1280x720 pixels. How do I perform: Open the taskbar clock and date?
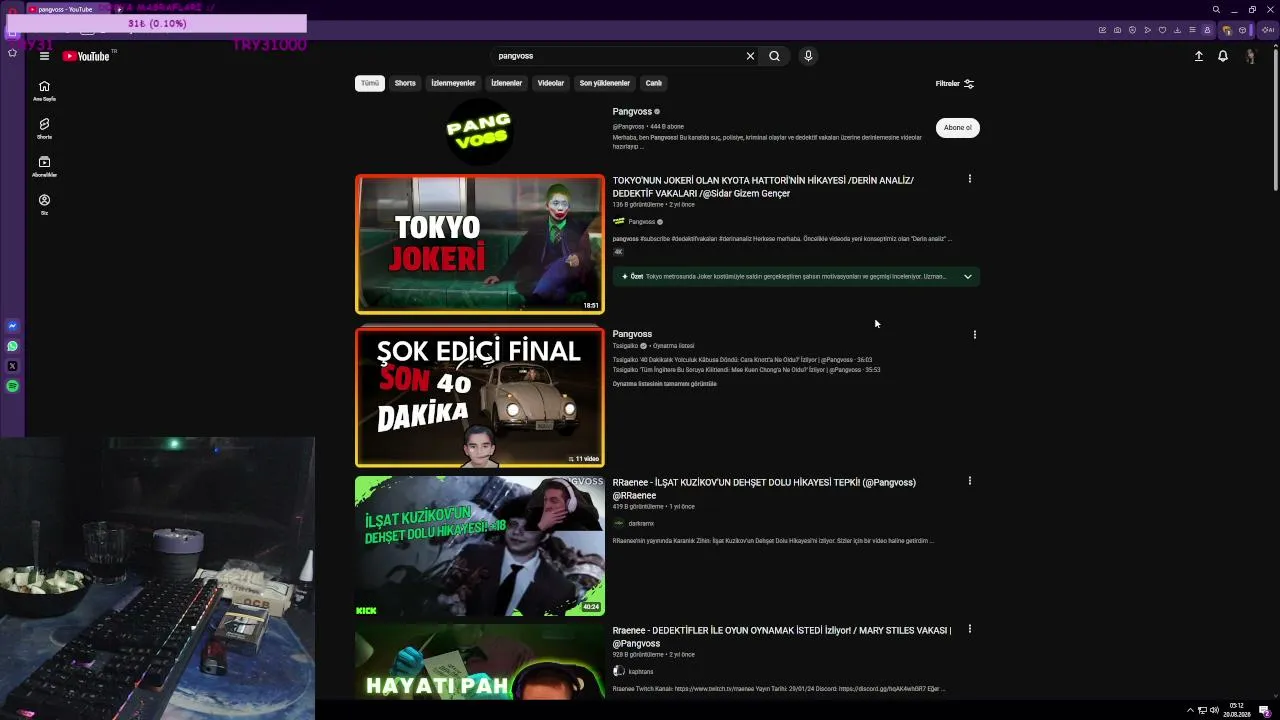[1237, 710]
